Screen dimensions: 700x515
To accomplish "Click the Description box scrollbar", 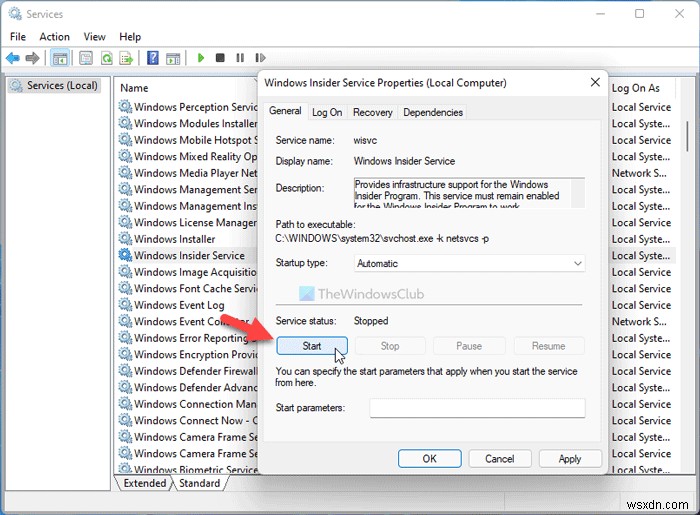I will pyautogui.click(x=578, y=193).
